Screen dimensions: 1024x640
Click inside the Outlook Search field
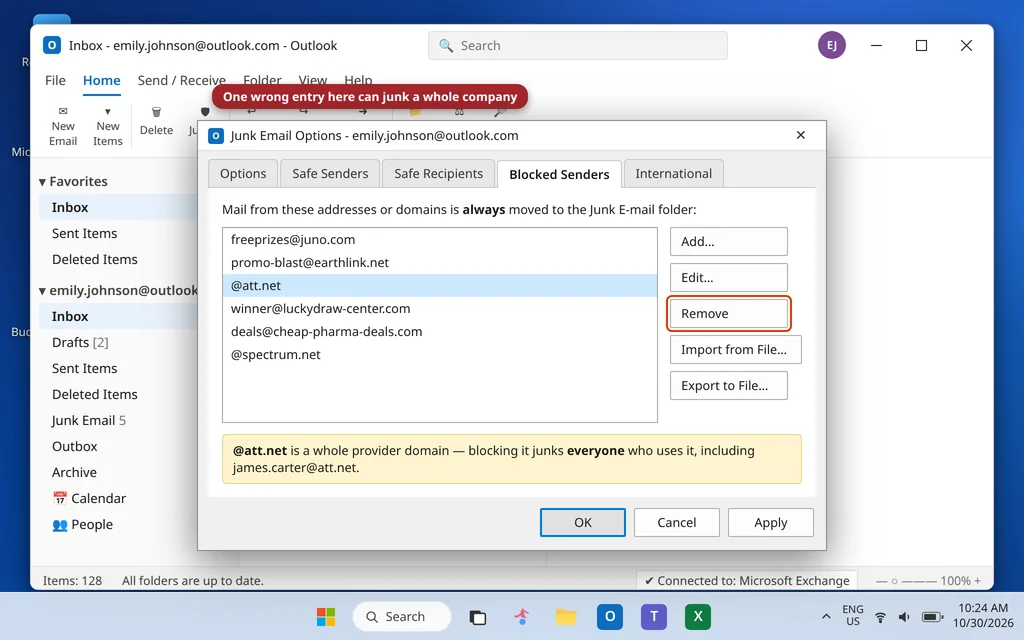[x=577, y=46]
